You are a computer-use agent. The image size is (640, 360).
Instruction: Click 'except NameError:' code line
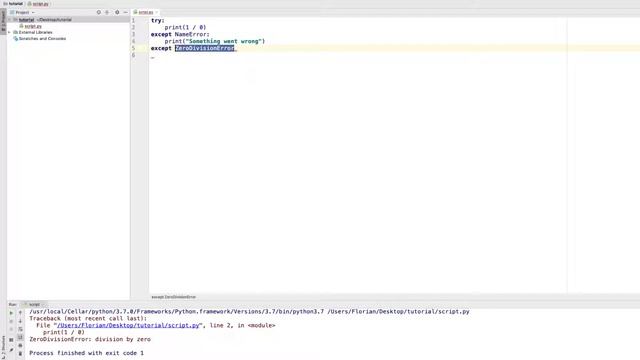coord(180,34)
